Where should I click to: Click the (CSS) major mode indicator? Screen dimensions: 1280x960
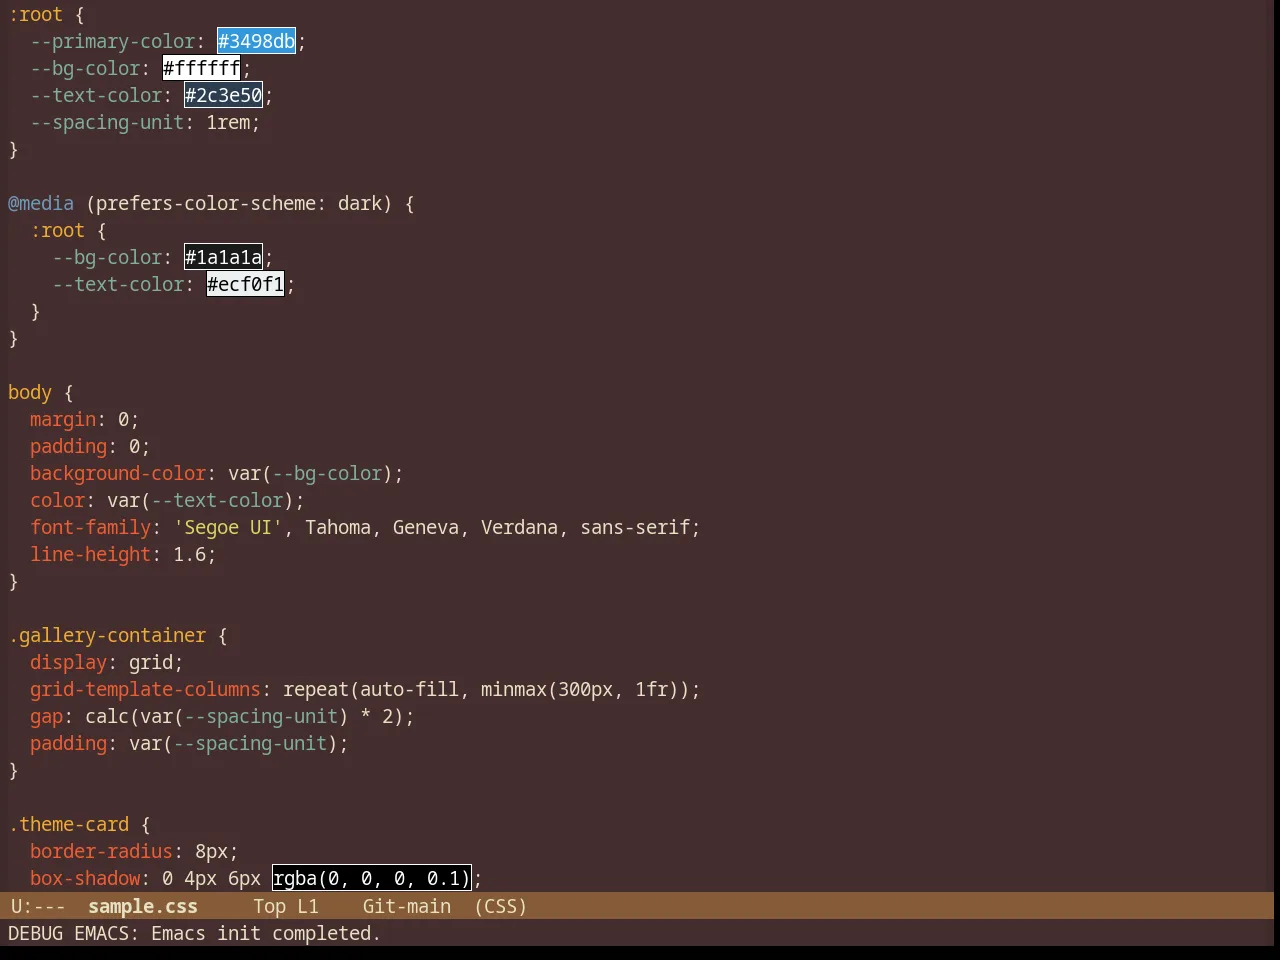tap(500, 906)
